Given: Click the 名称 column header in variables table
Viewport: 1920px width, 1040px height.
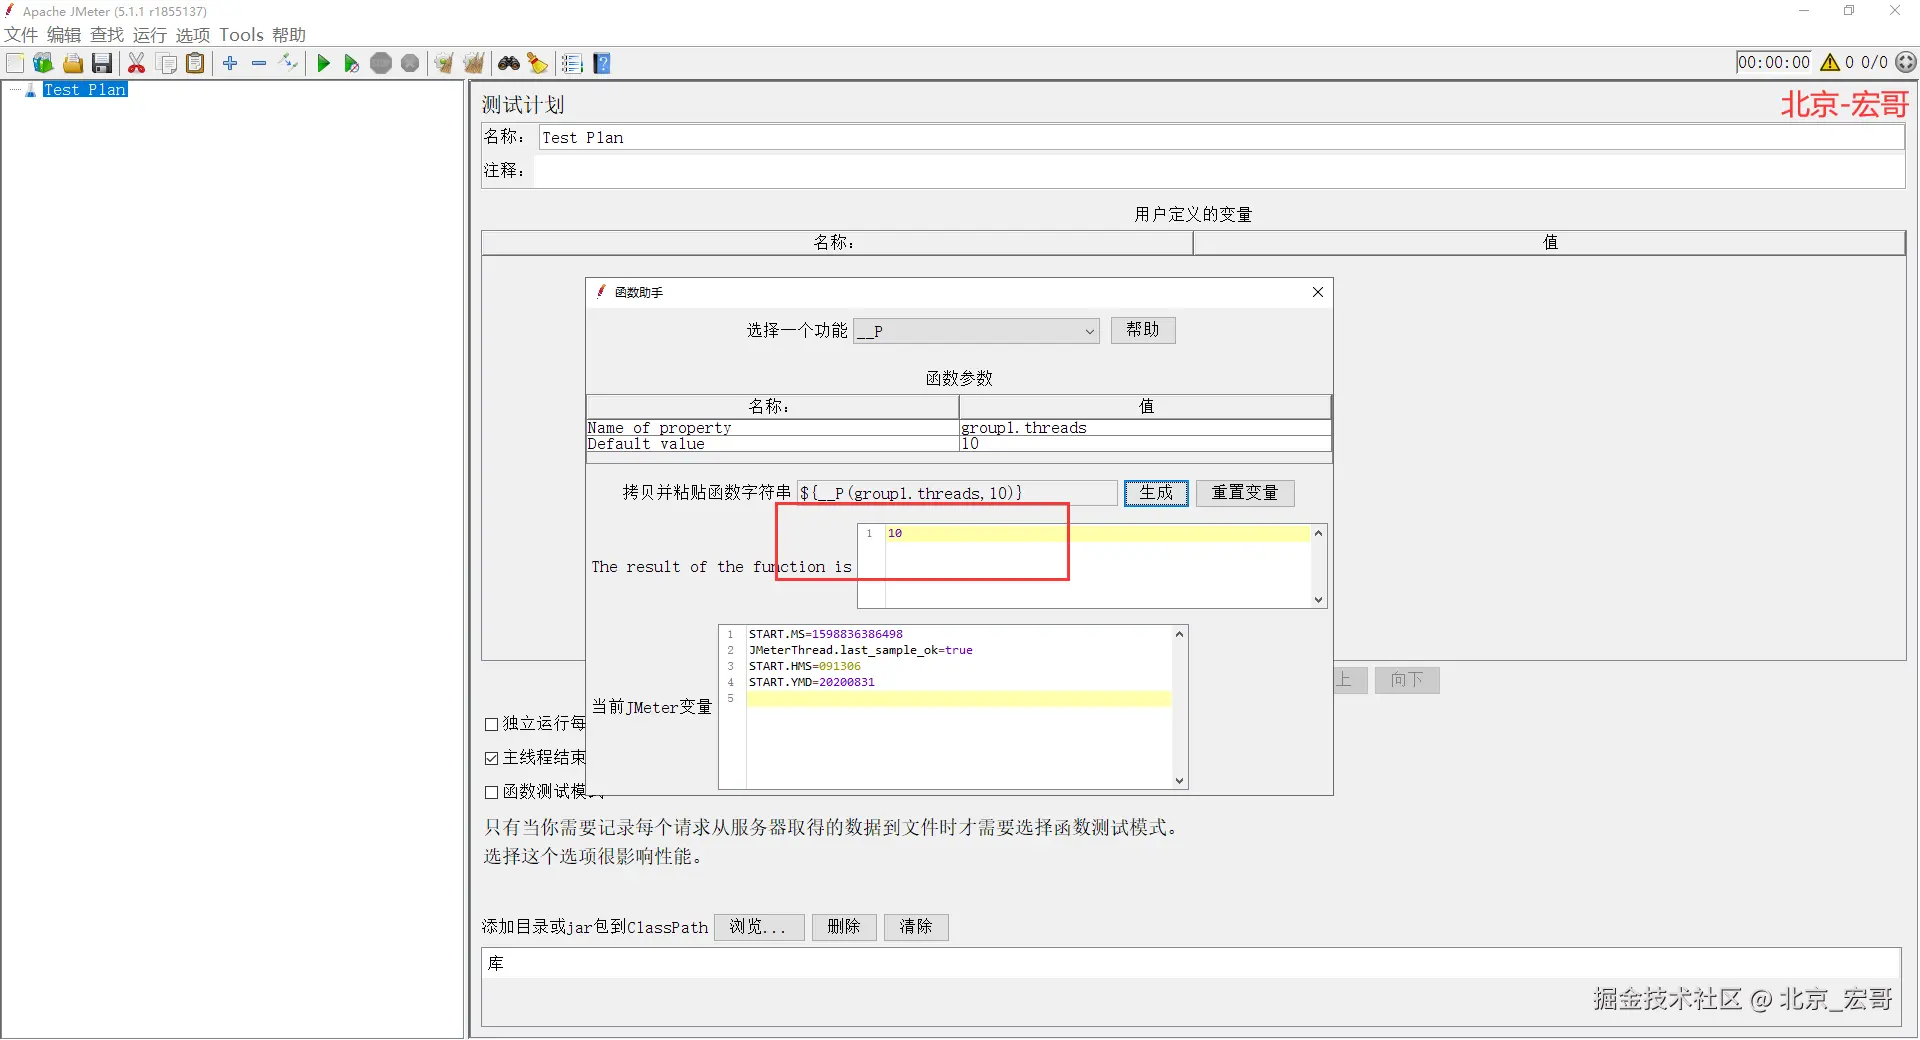Looking at the screenshot, I should pos(837,243).
